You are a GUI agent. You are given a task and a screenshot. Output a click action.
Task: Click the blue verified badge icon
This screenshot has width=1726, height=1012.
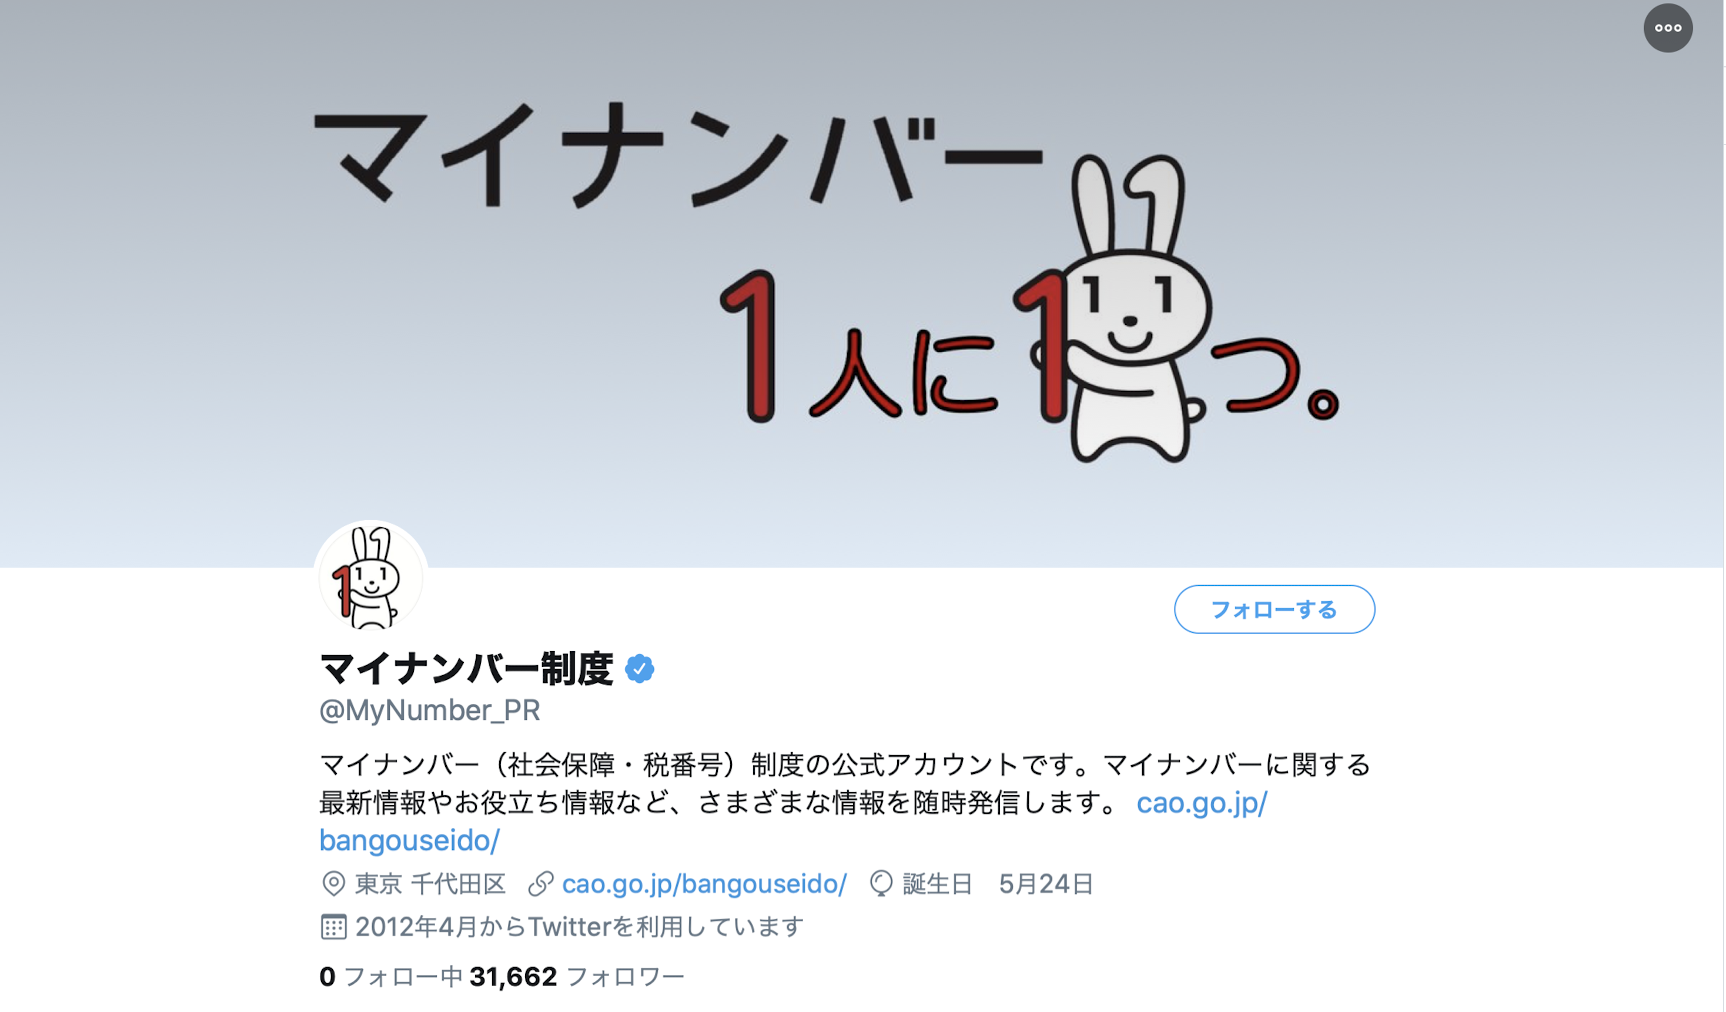[639, 669]
